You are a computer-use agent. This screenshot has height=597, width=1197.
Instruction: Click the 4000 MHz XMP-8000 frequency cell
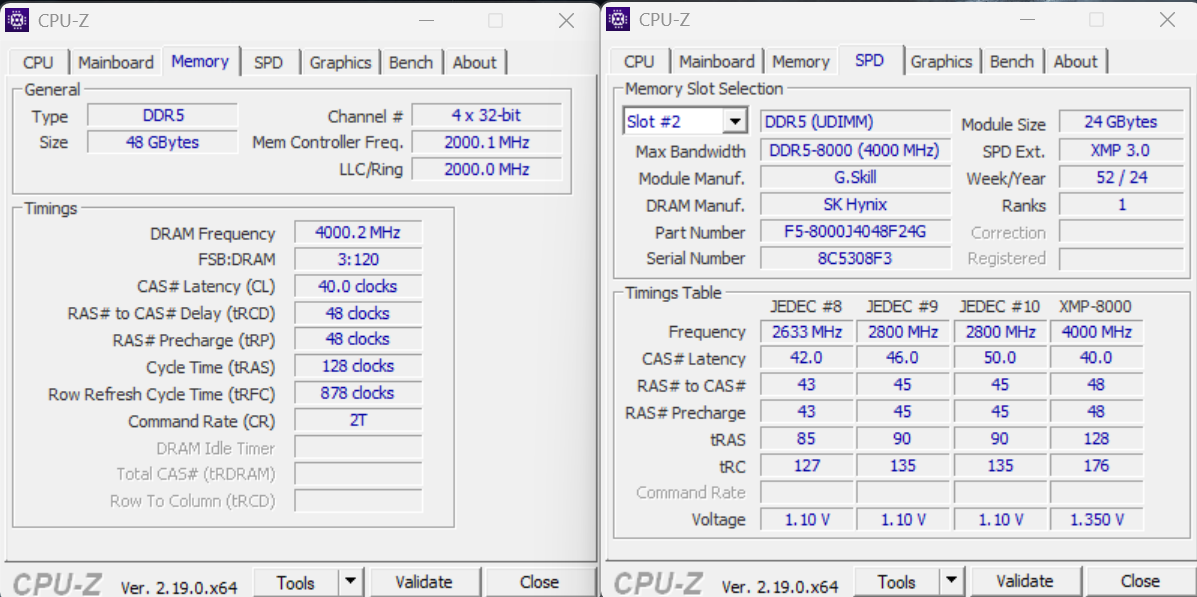(1096, 332)
